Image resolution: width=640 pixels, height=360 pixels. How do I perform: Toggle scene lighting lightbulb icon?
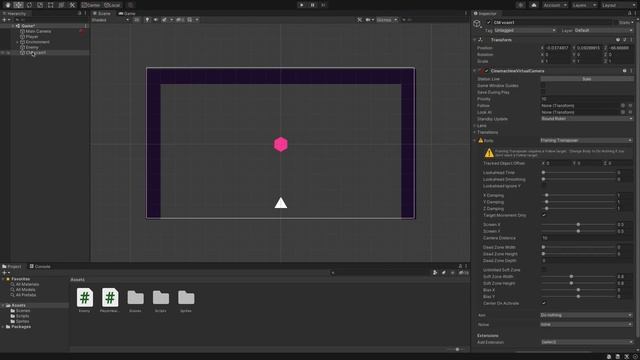pos(147,20)
